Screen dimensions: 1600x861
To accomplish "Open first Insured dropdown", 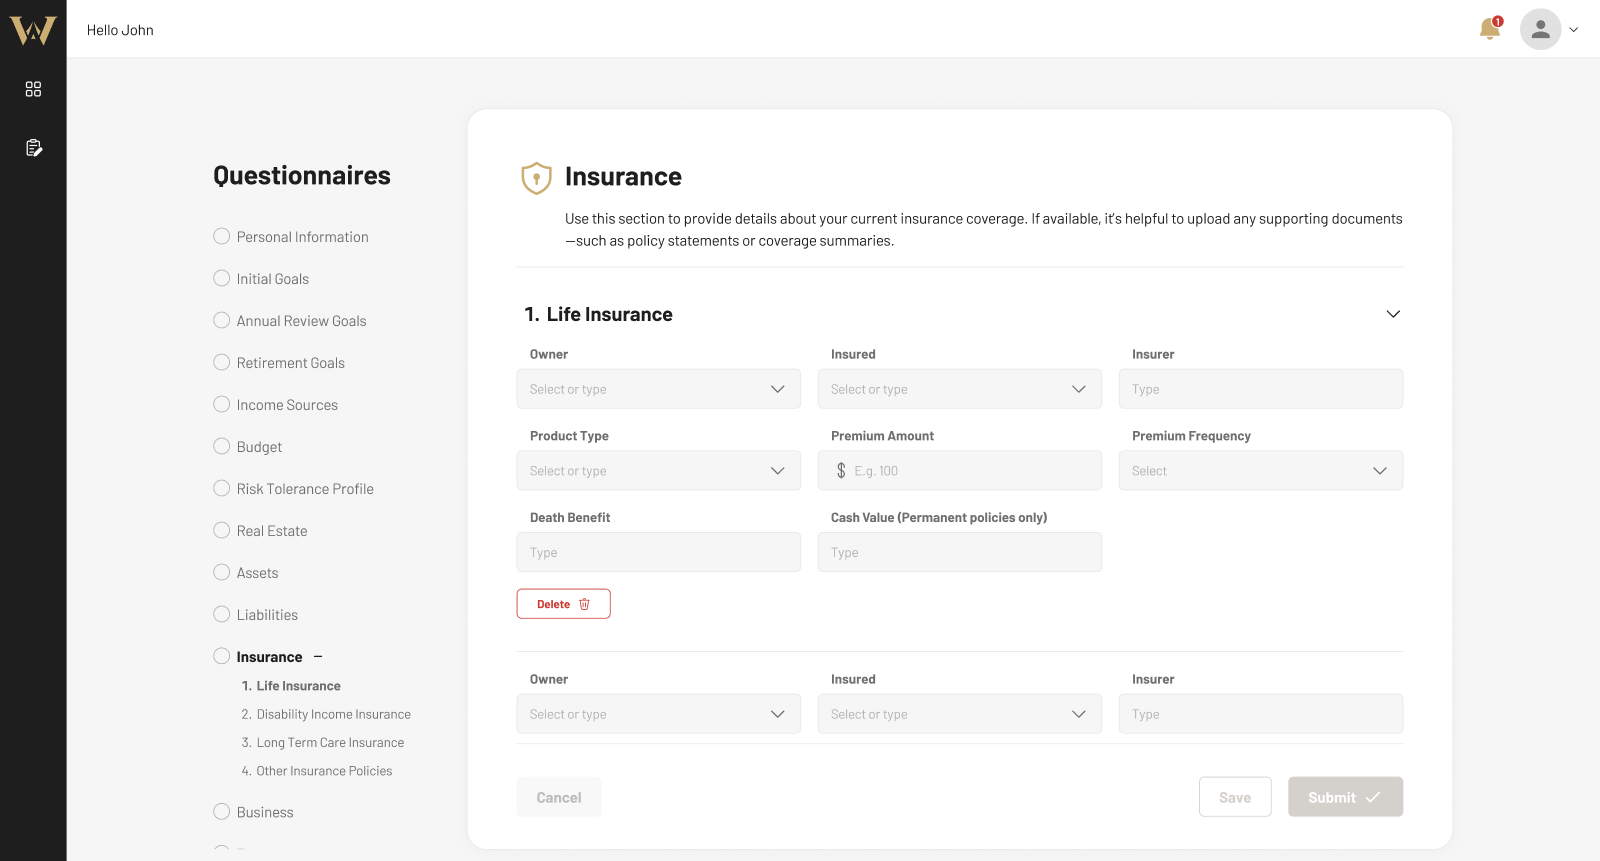I will pos(960,389).
